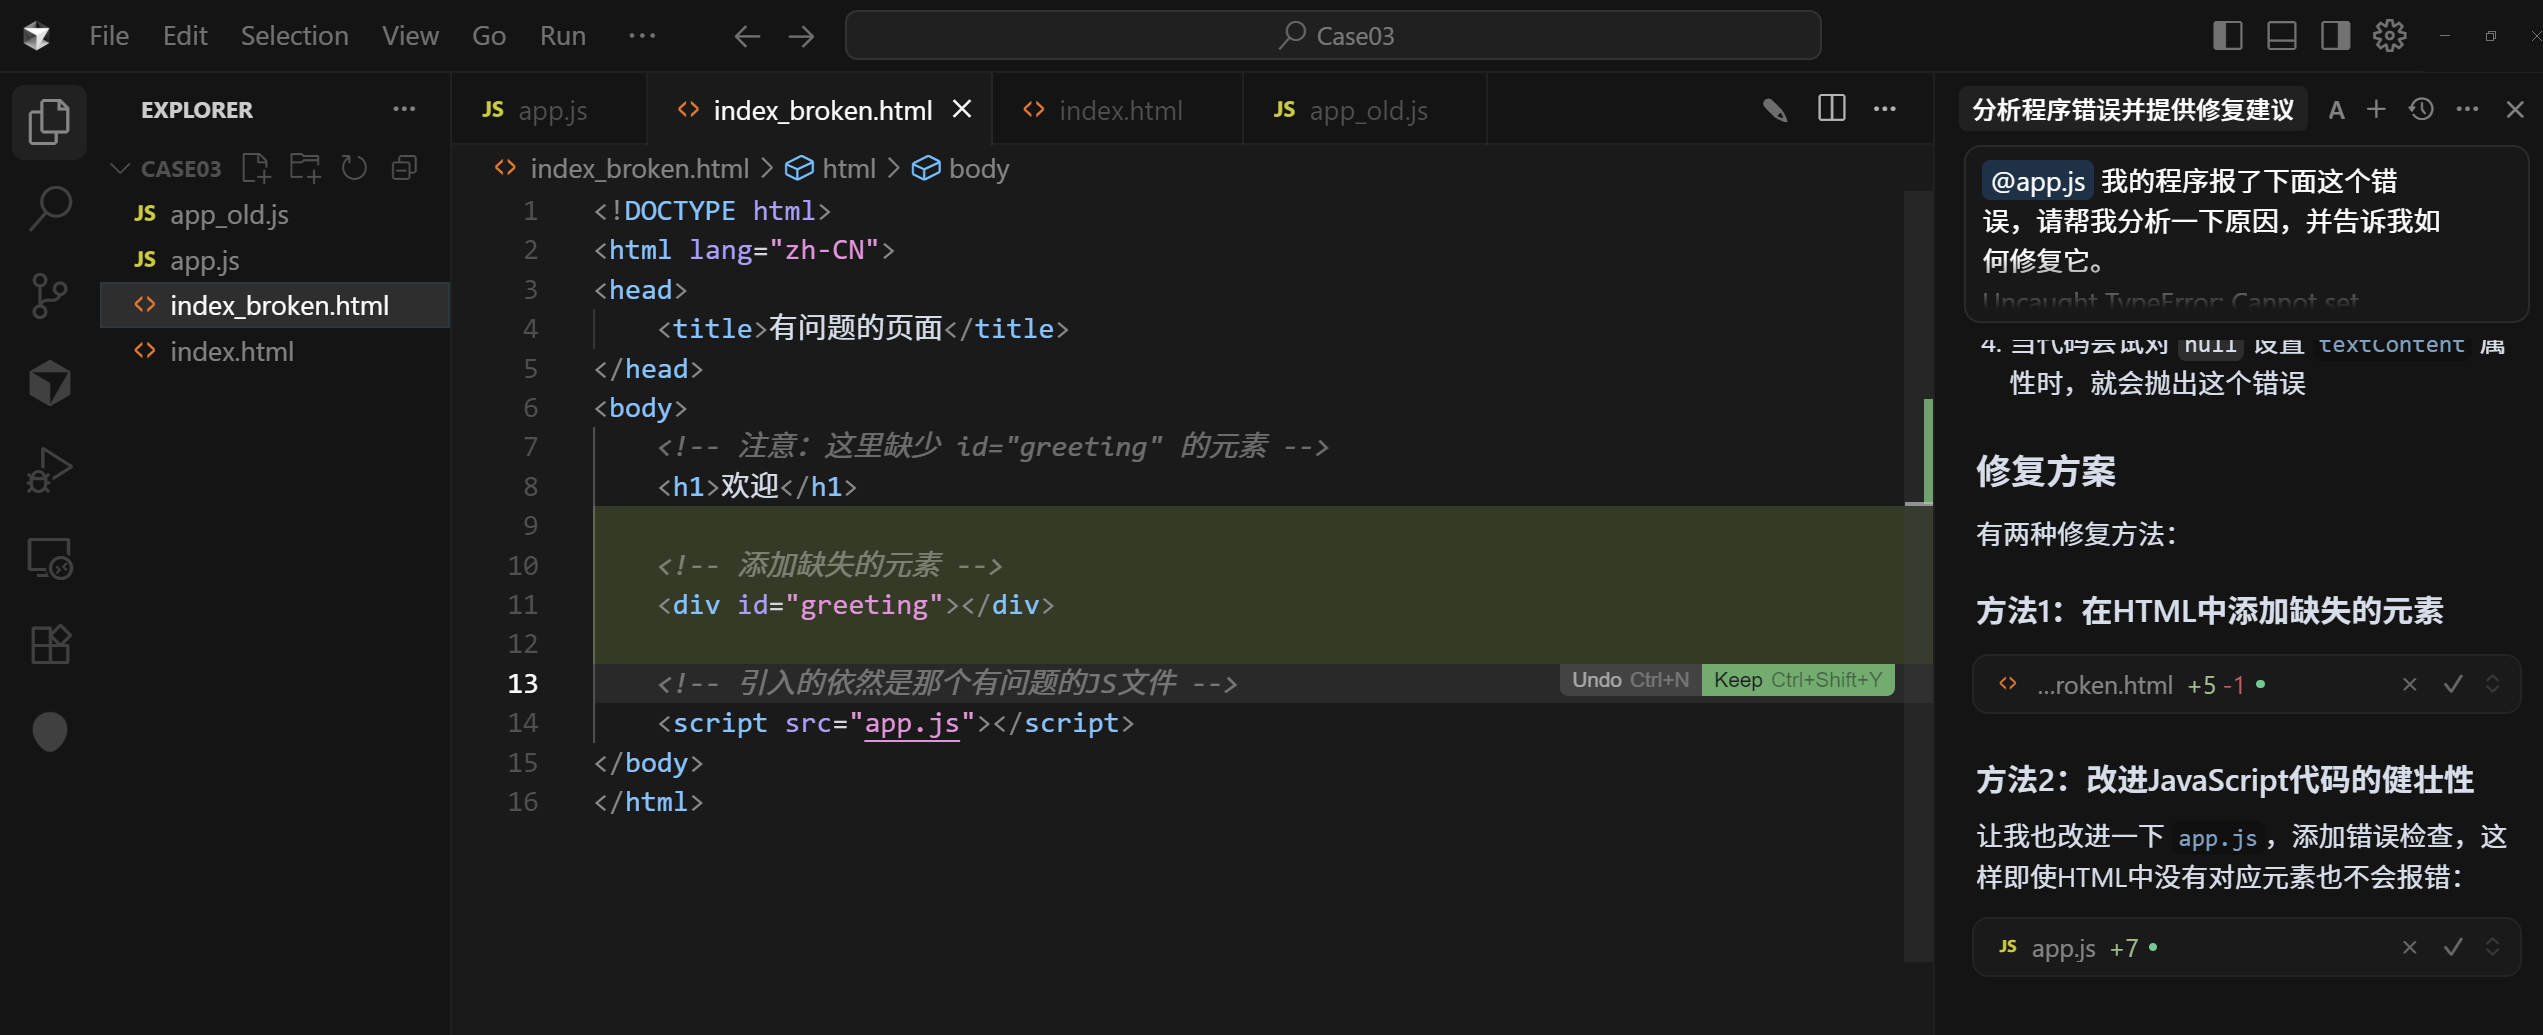
Task: Toggle the secondary sidebar layout button
Action: [x=2336, y=36]
